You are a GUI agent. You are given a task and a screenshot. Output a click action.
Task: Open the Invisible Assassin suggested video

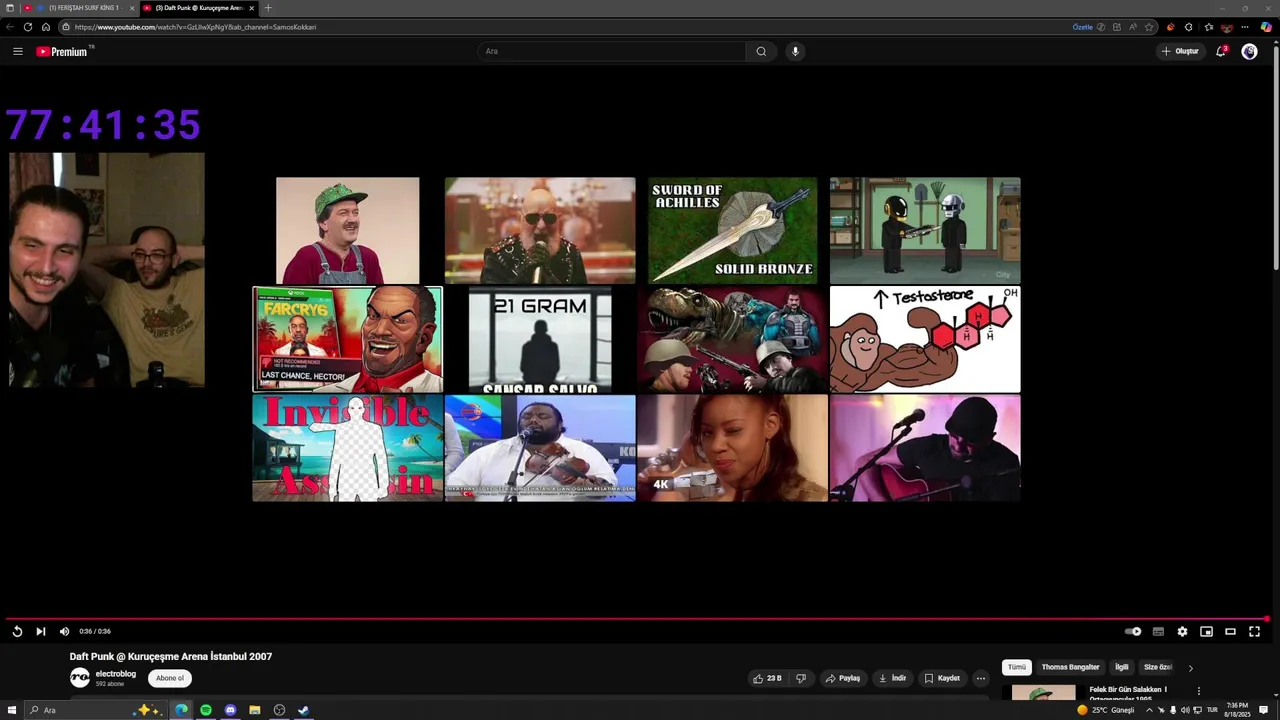(347, 448)
